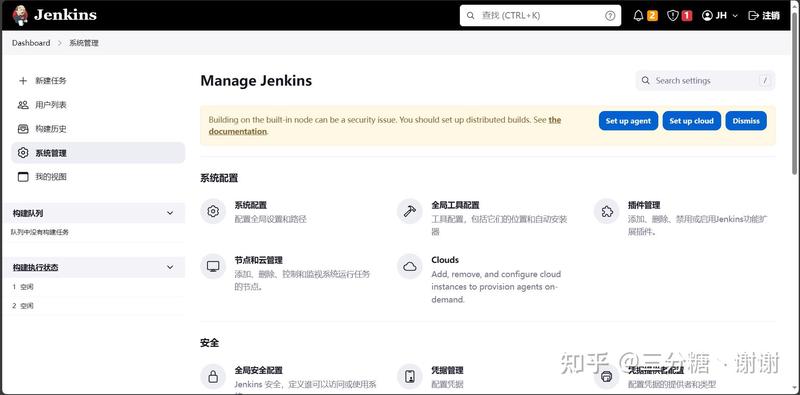Click the Jenkins butler logo icon
The width and height of the screenshot is (800, 395).
(x=20, y=15)
